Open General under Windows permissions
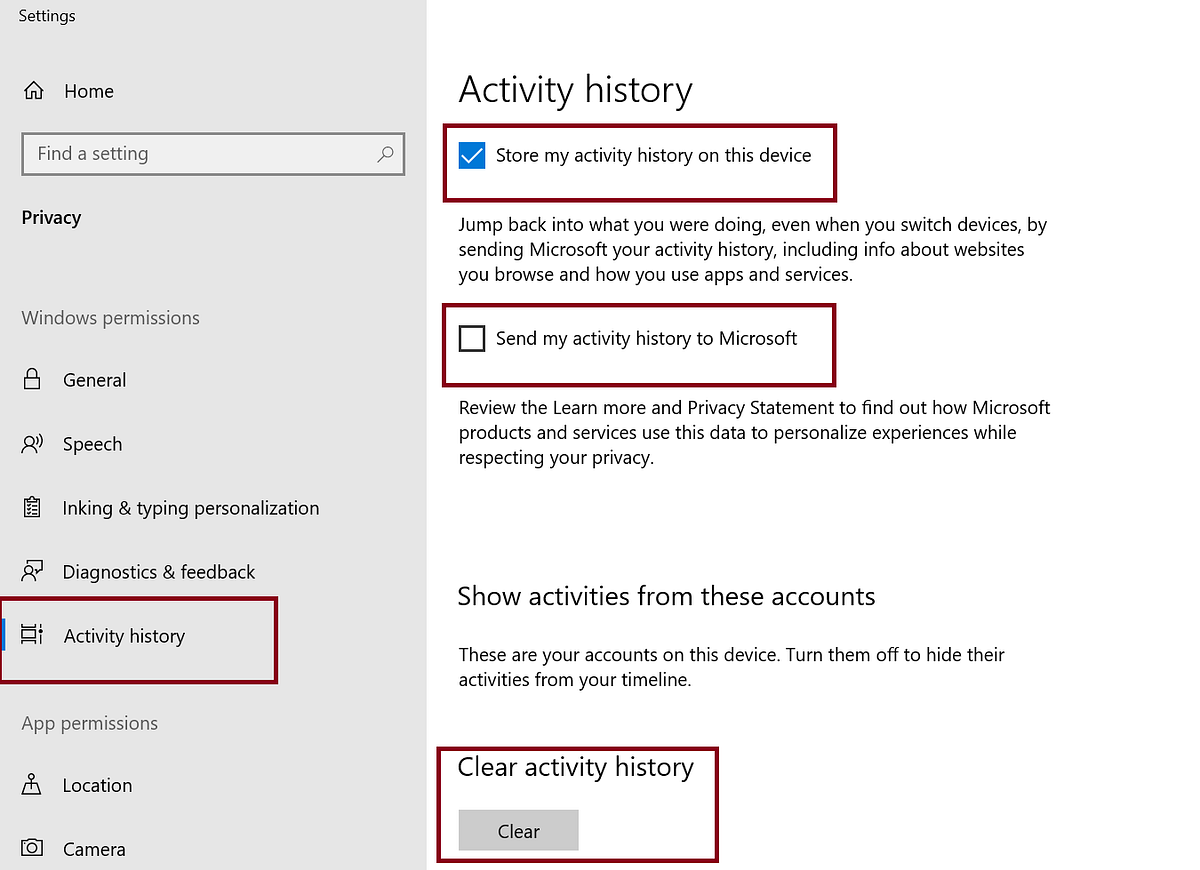Screen dimensions: 1200x870 coord(94,380)
